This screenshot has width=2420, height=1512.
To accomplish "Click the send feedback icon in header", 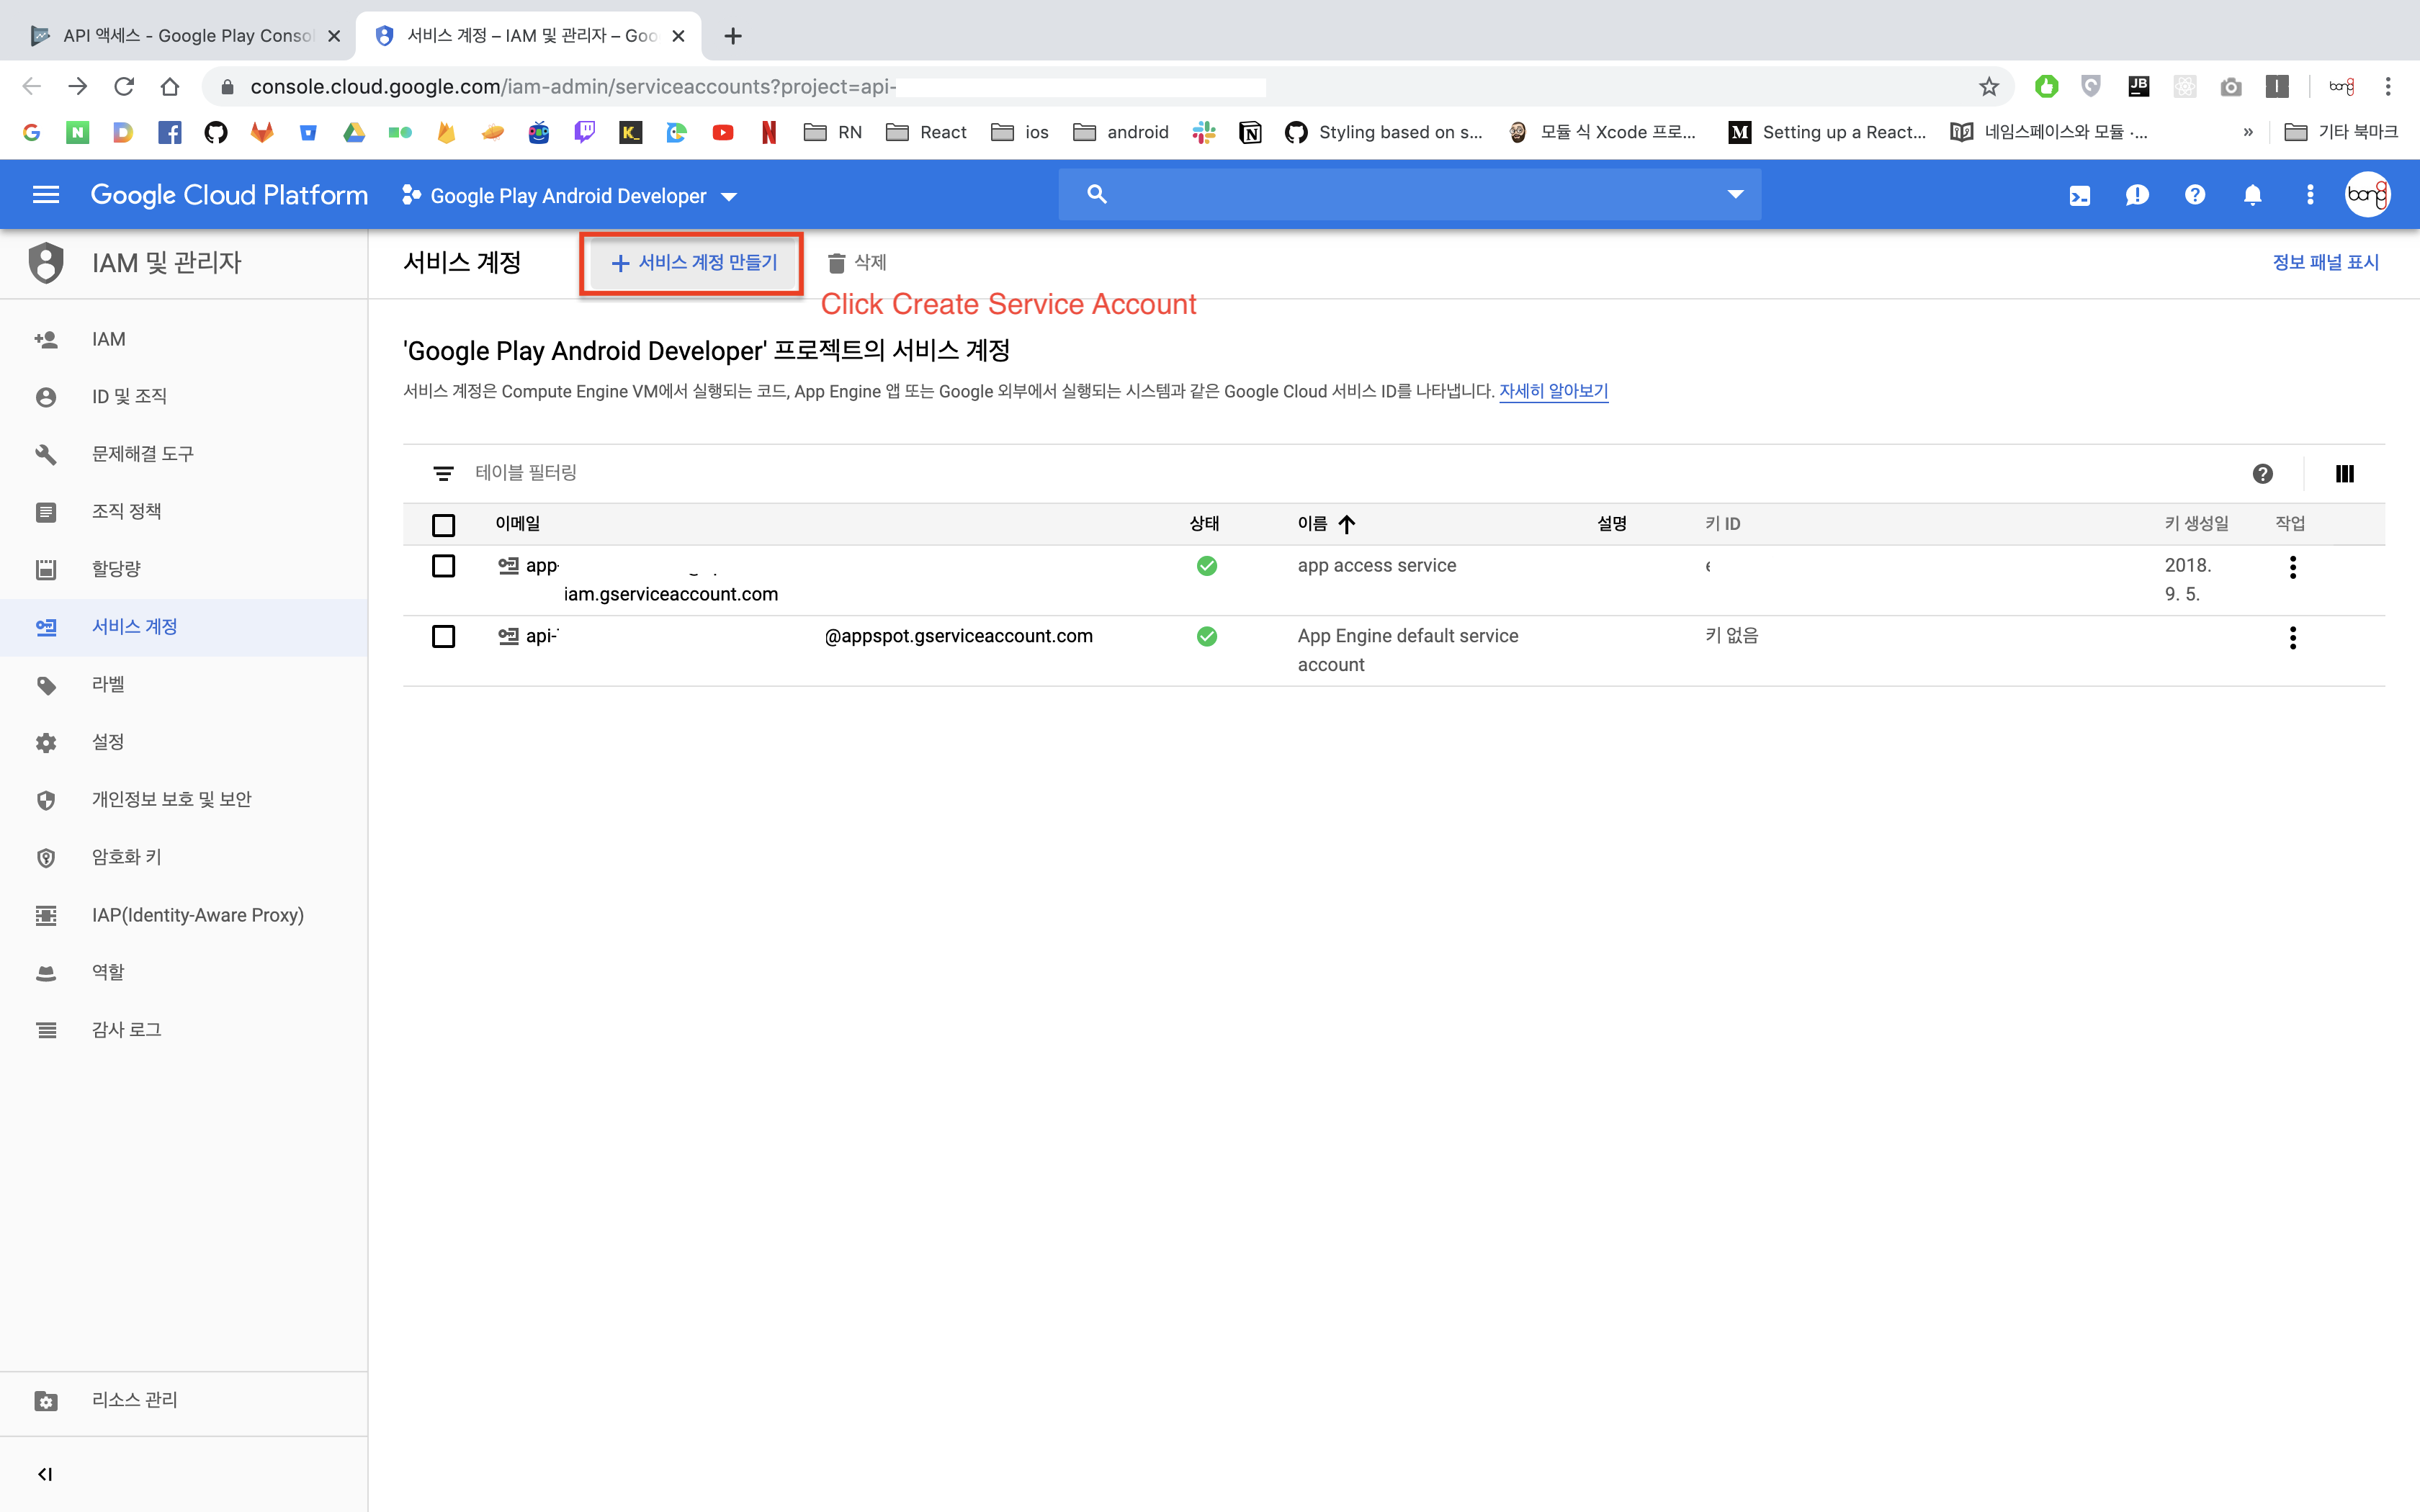I will [2136, 195].
